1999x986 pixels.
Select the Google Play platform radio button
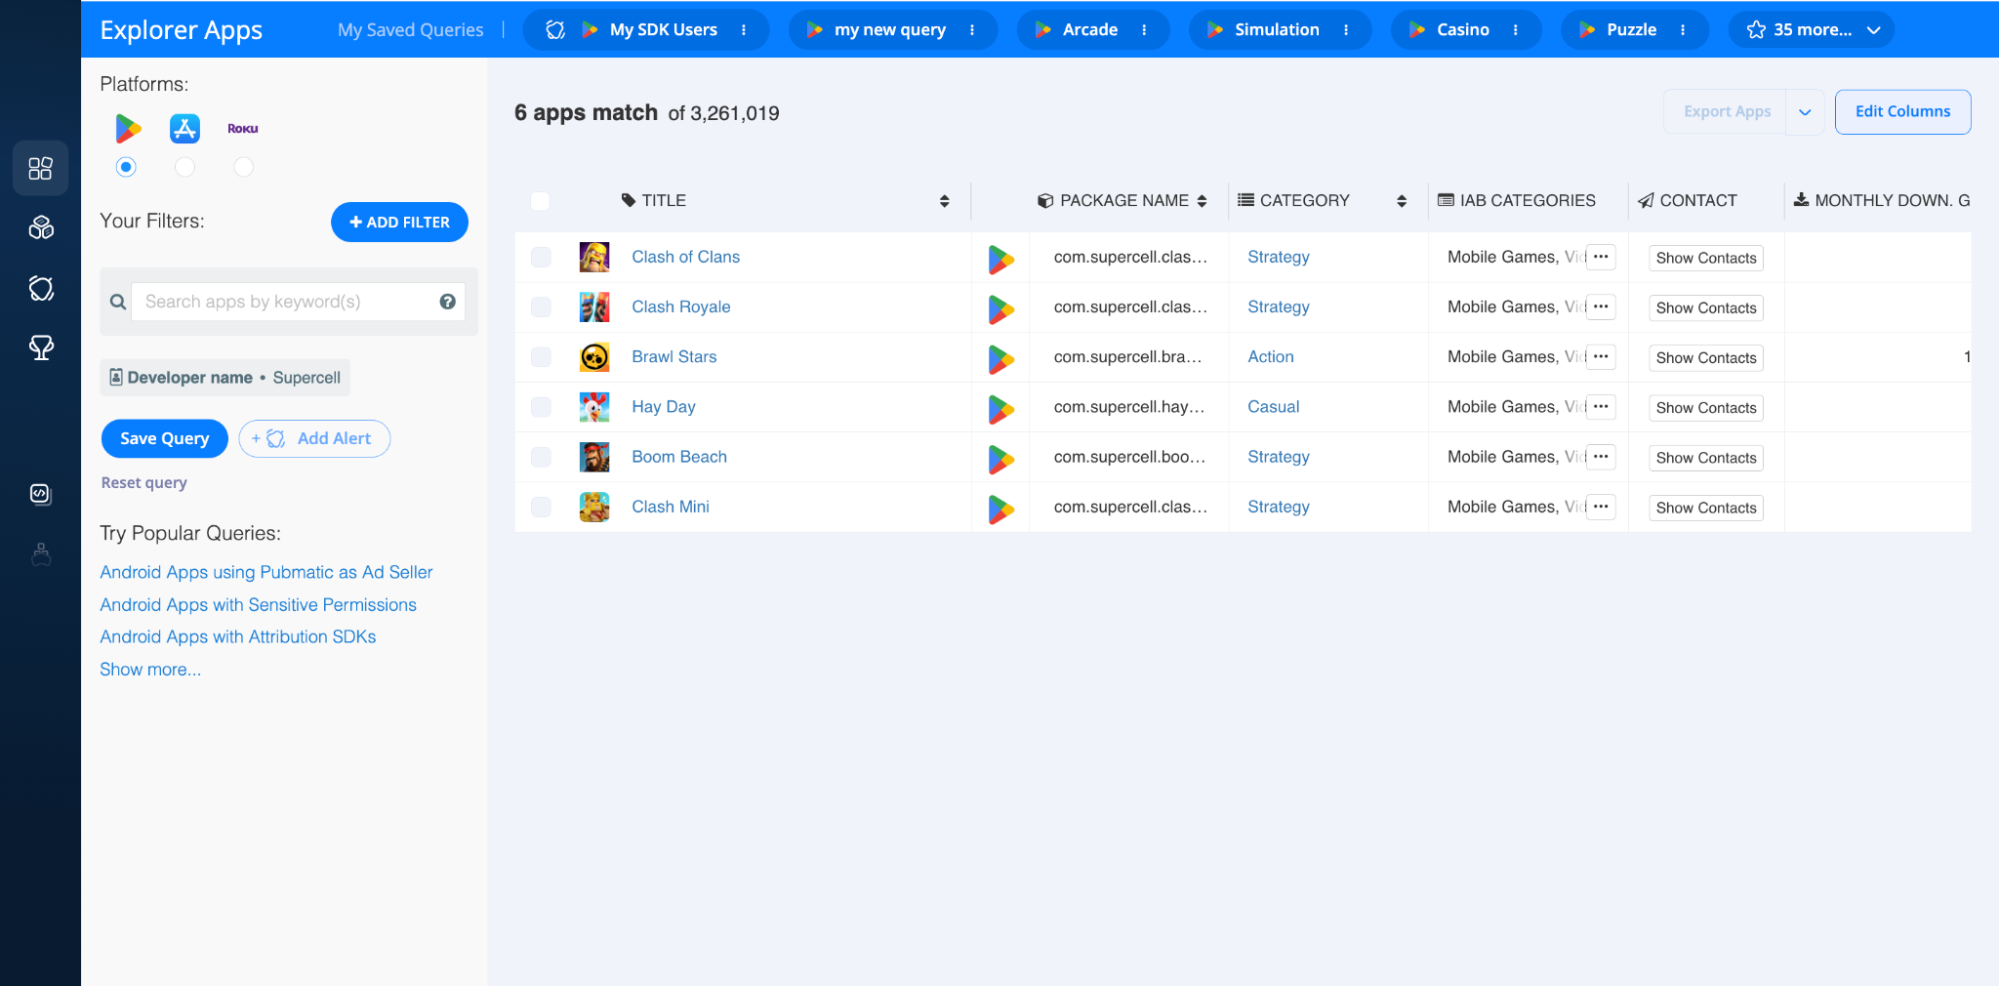point(126,167)
